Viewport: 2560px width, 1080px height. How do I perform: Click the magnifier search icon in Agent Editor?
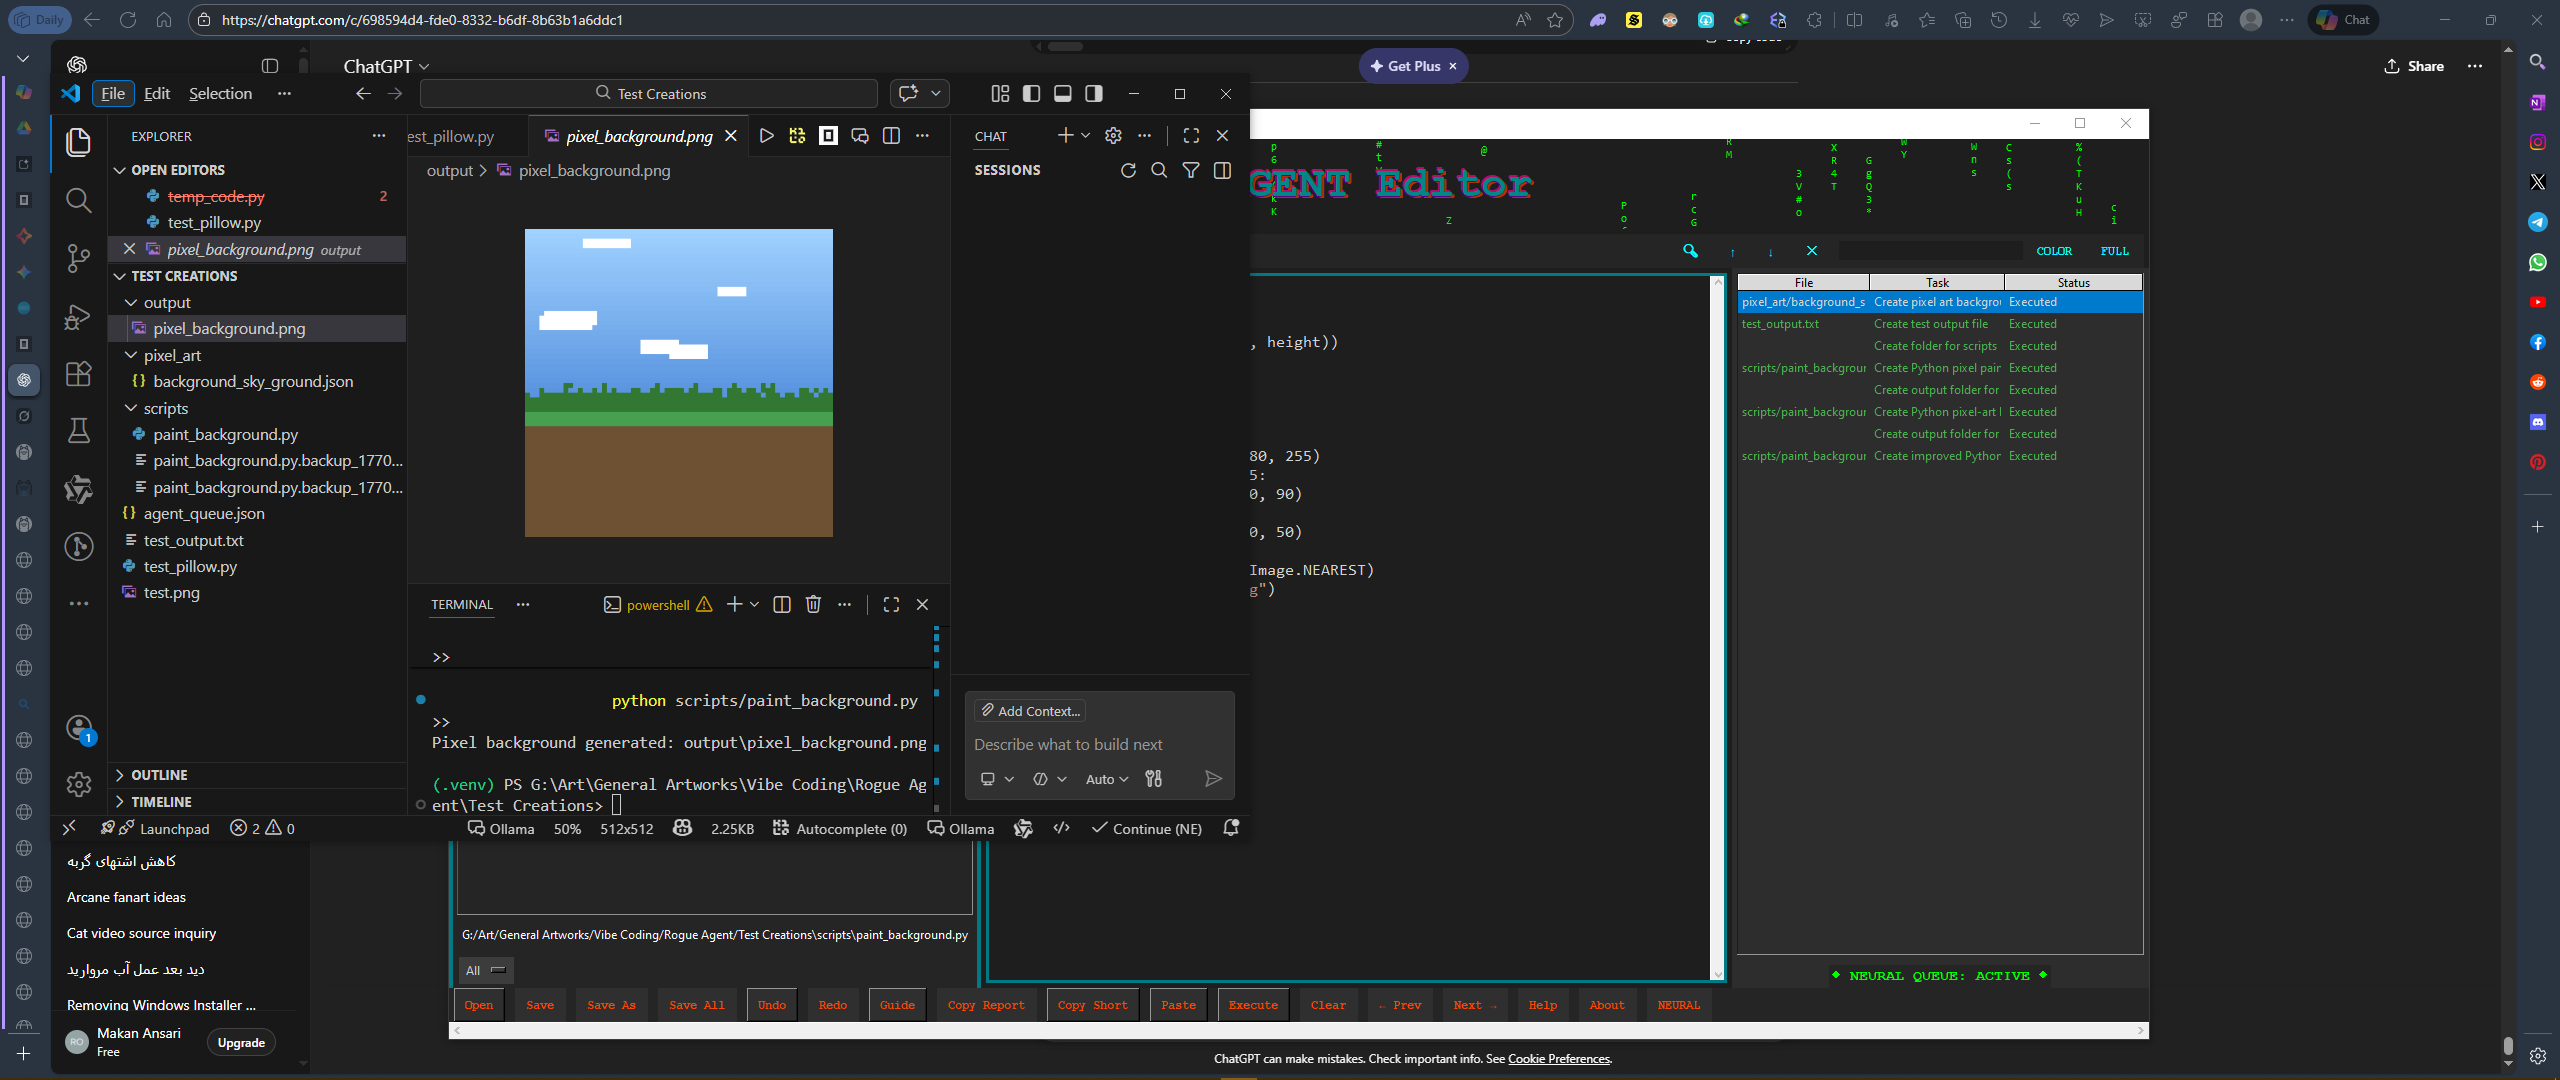(x=1690, y=251)
